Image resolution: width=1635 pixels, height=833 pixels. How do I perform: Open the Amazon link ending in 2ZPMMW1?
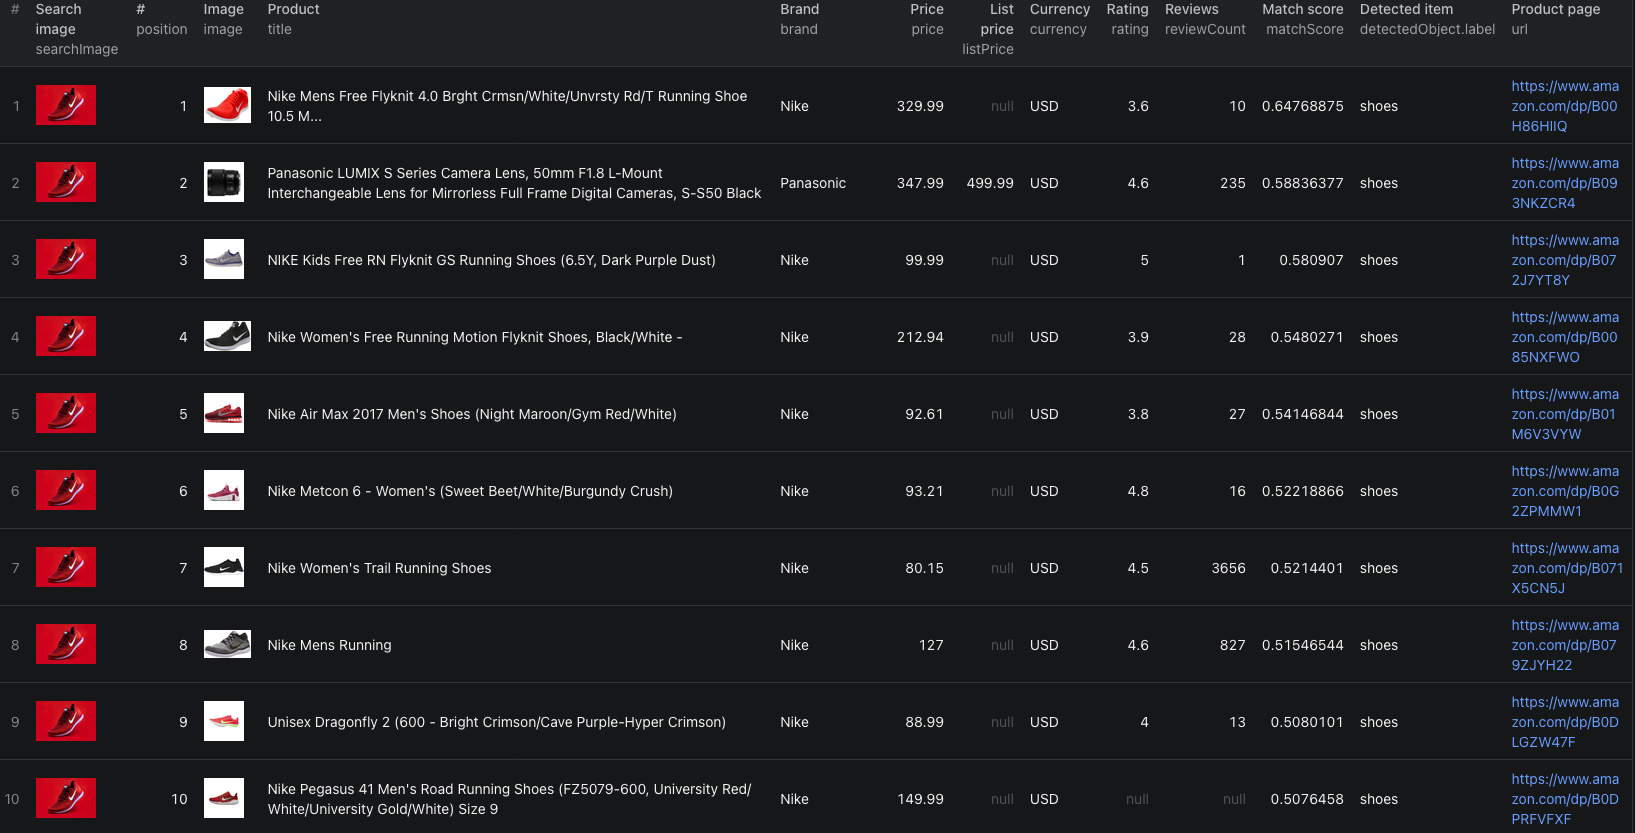[1565, 491]
